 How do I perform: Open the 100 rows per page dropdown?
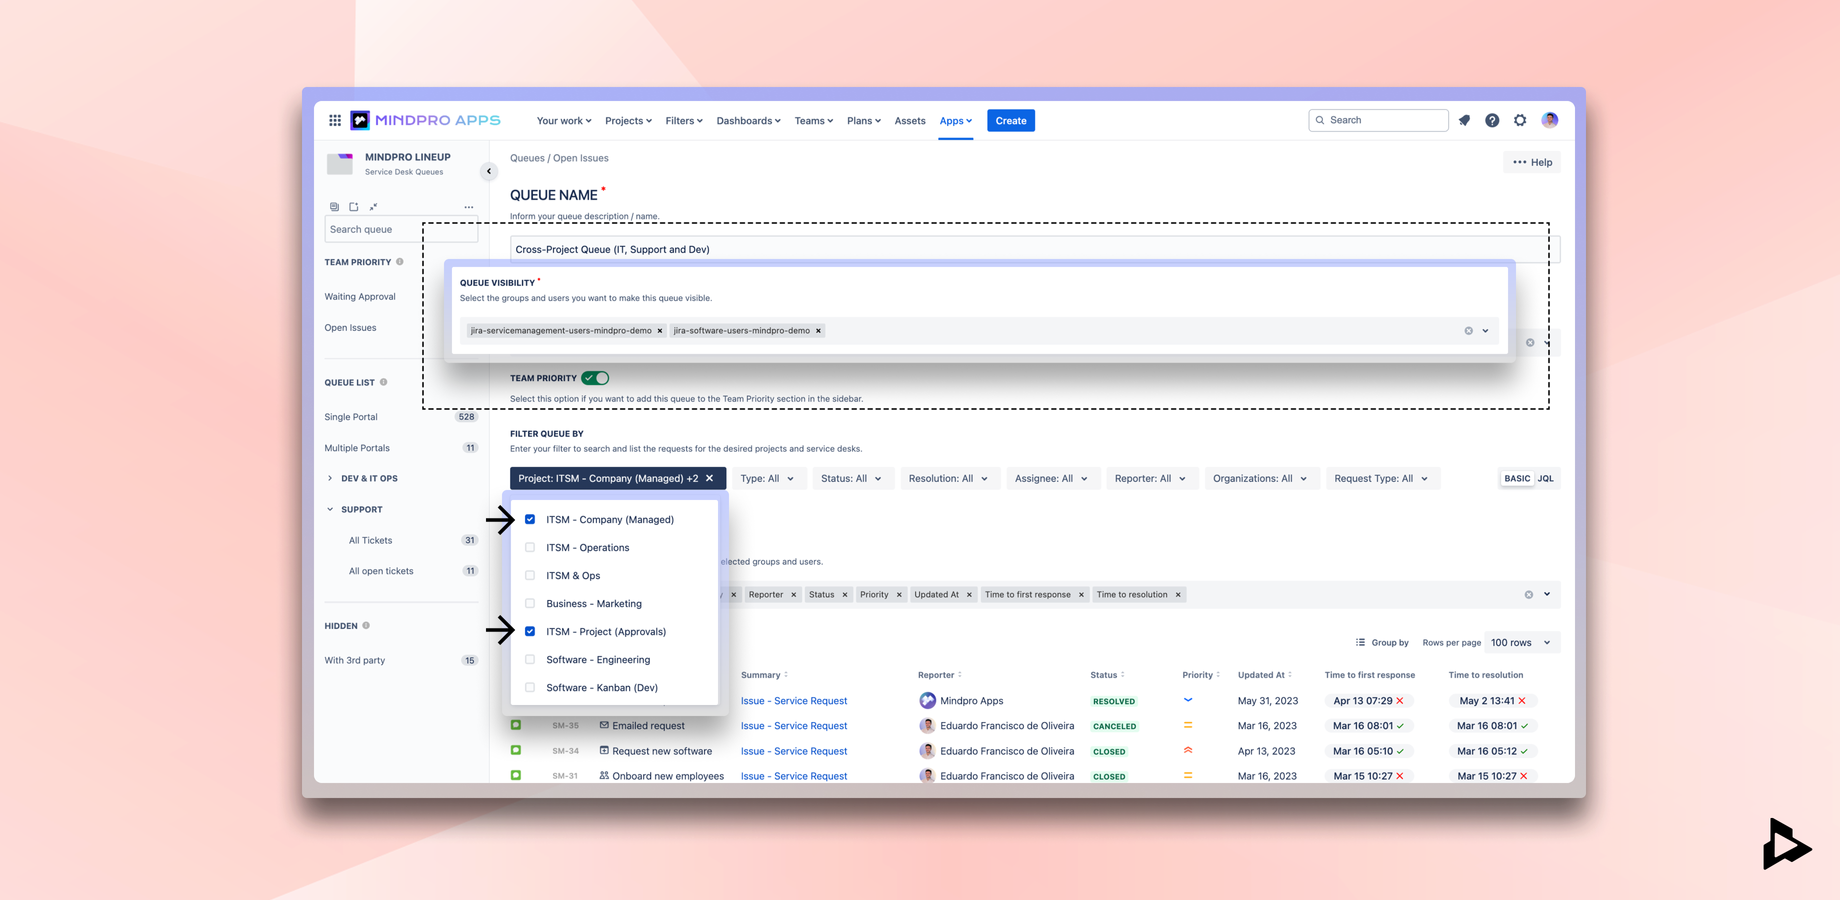(1521, 642)
